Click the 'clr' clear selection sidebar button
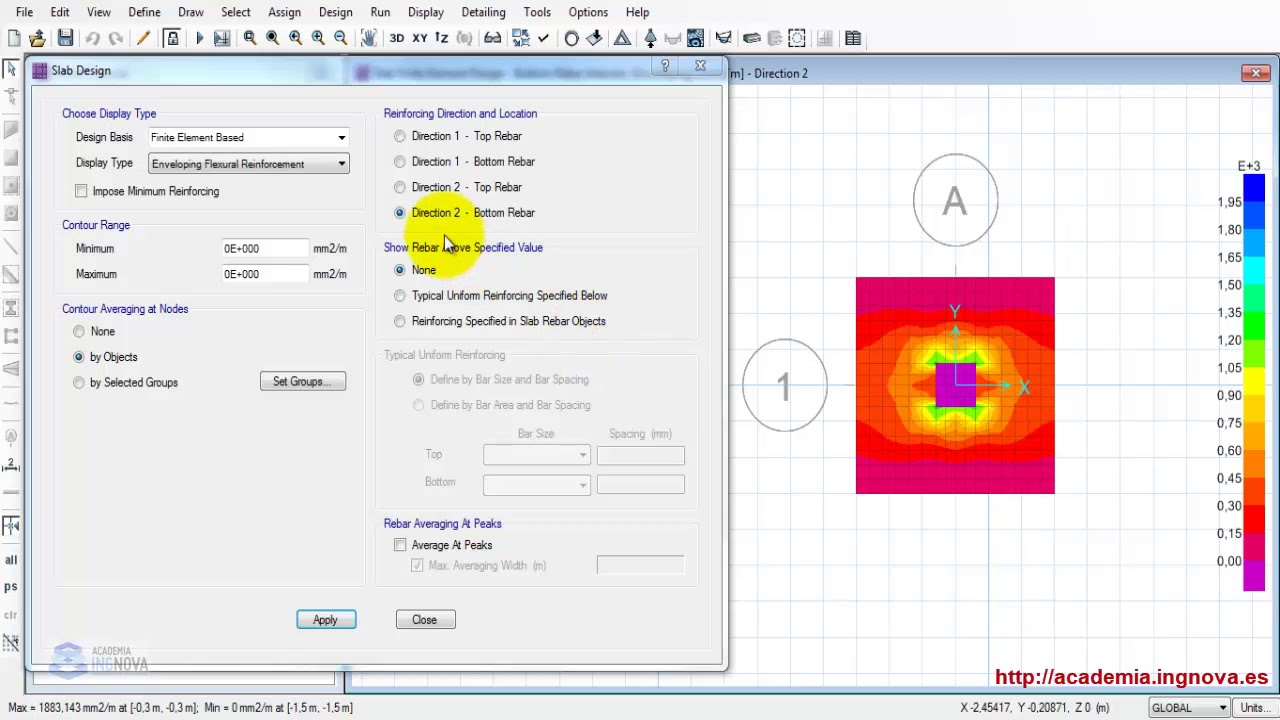The width and height of the screenshot is (1280, 720). pyautogui.click(x=11, y=614)
